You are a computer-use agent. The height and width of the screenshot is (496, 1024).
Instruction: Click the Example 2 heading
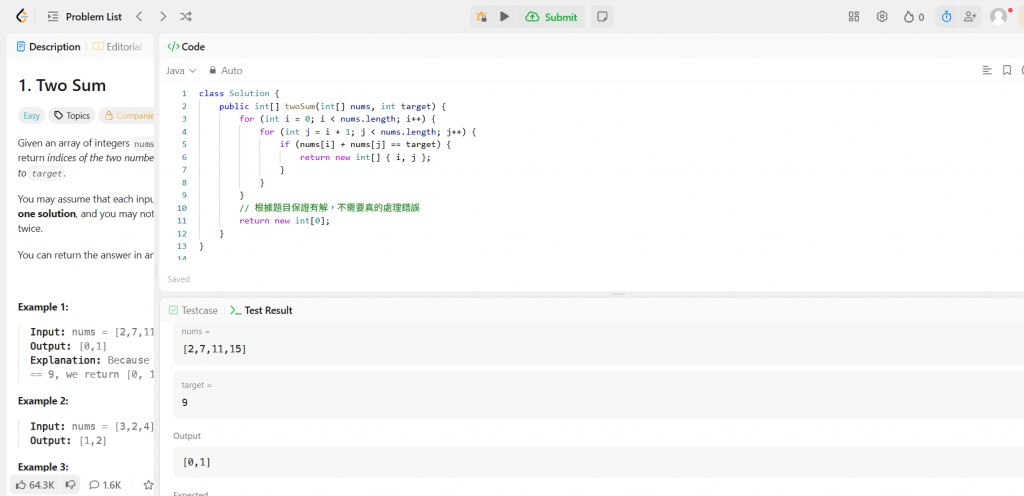[x=43, y=401]
